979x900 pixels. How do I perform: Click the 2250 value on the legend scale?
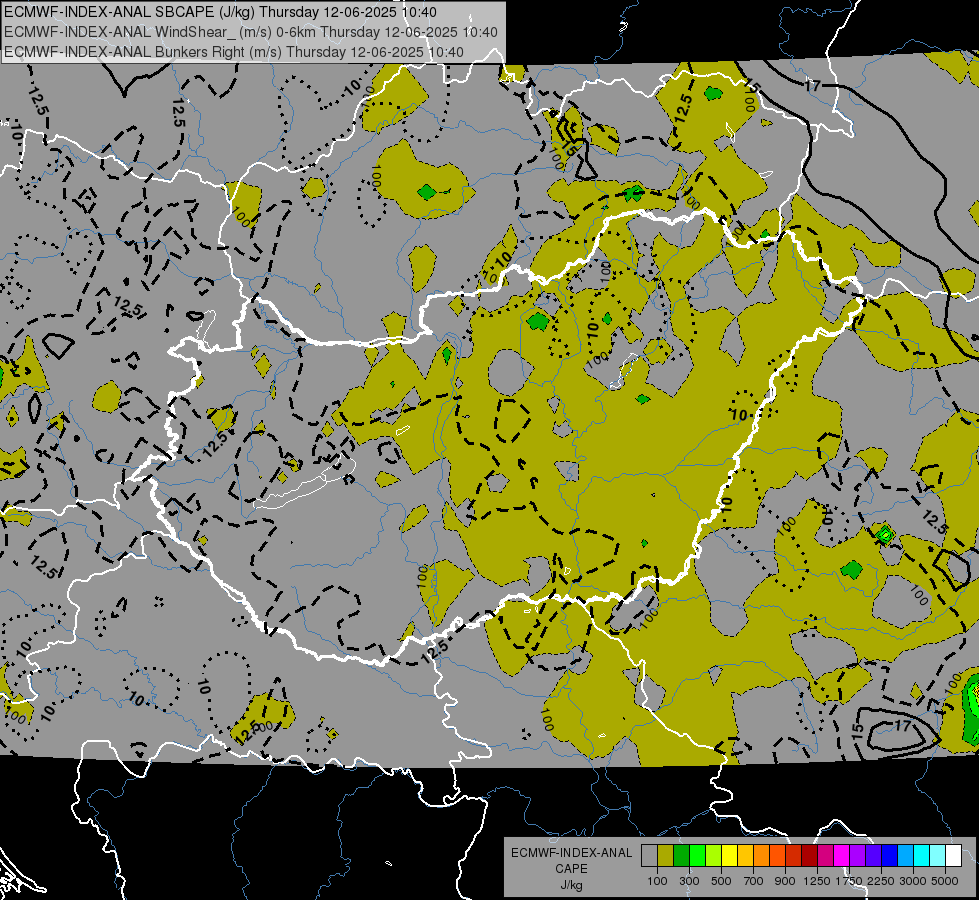point(881,881)
